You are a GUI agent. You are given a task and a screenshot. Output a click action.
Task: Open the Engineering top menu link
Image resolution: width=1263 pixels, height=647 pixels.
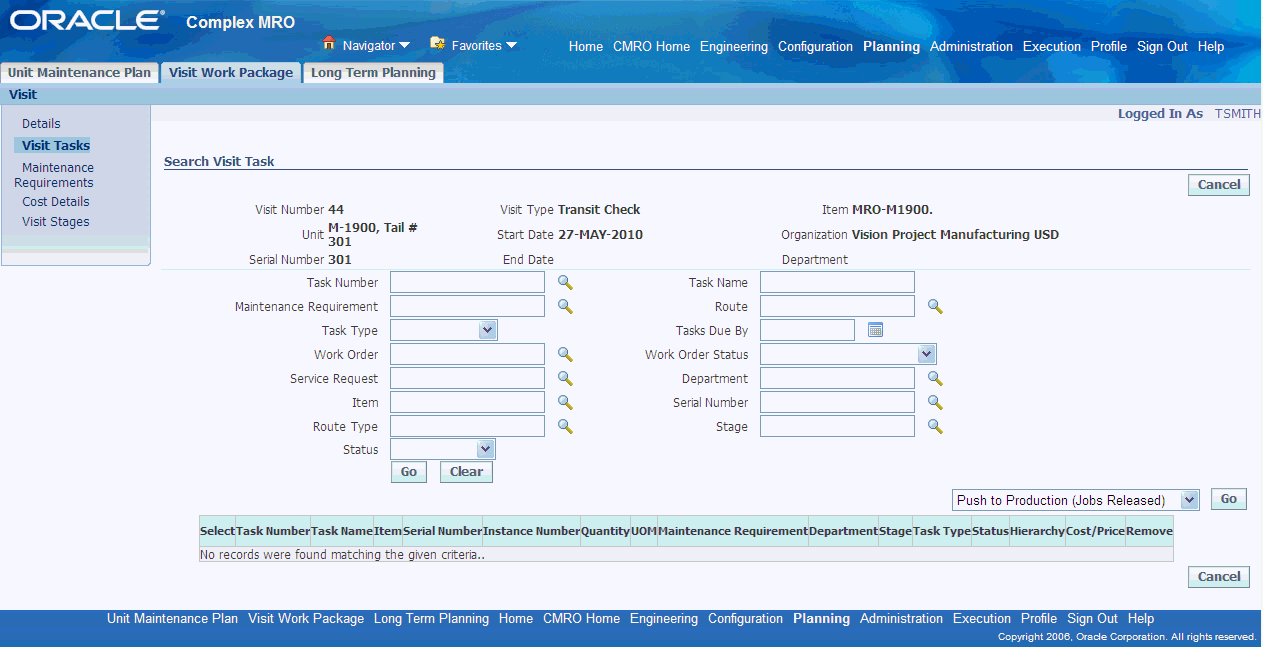(734, 46)
